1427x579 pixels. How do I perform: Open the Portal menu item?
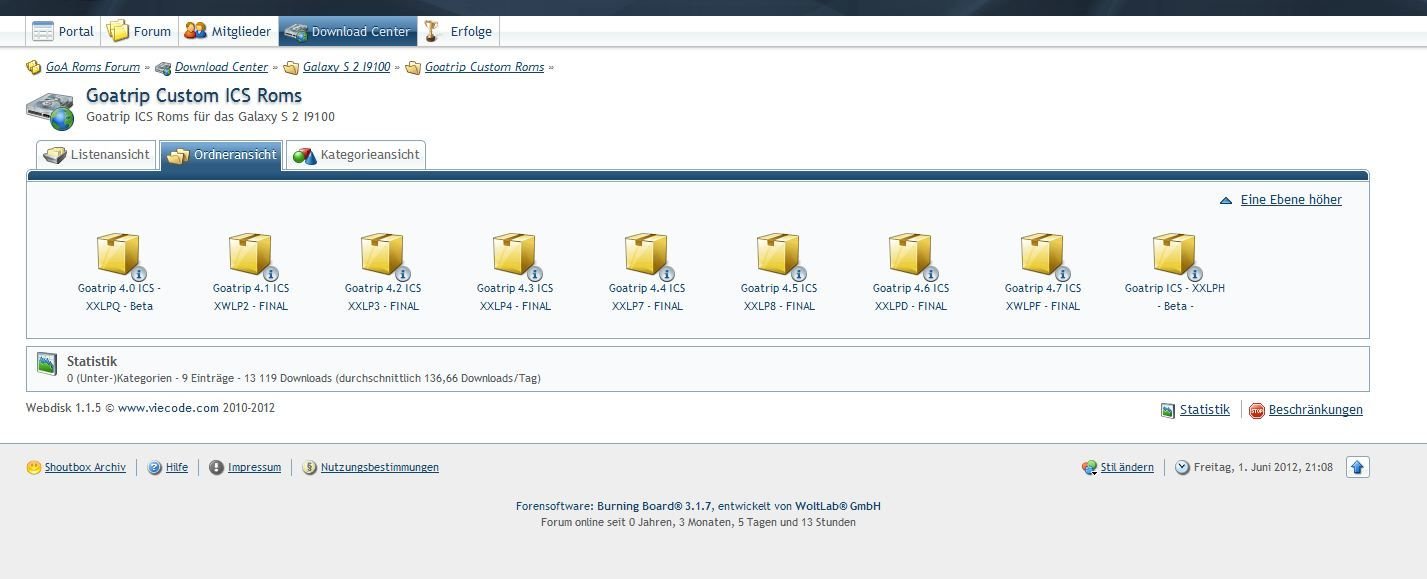tap(63, 31)
